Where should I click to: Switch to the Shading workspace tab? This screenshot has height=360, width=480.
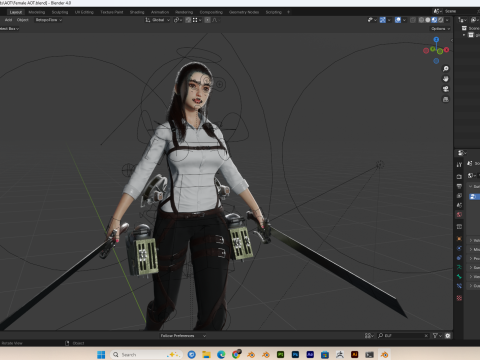tap(137, 12)
